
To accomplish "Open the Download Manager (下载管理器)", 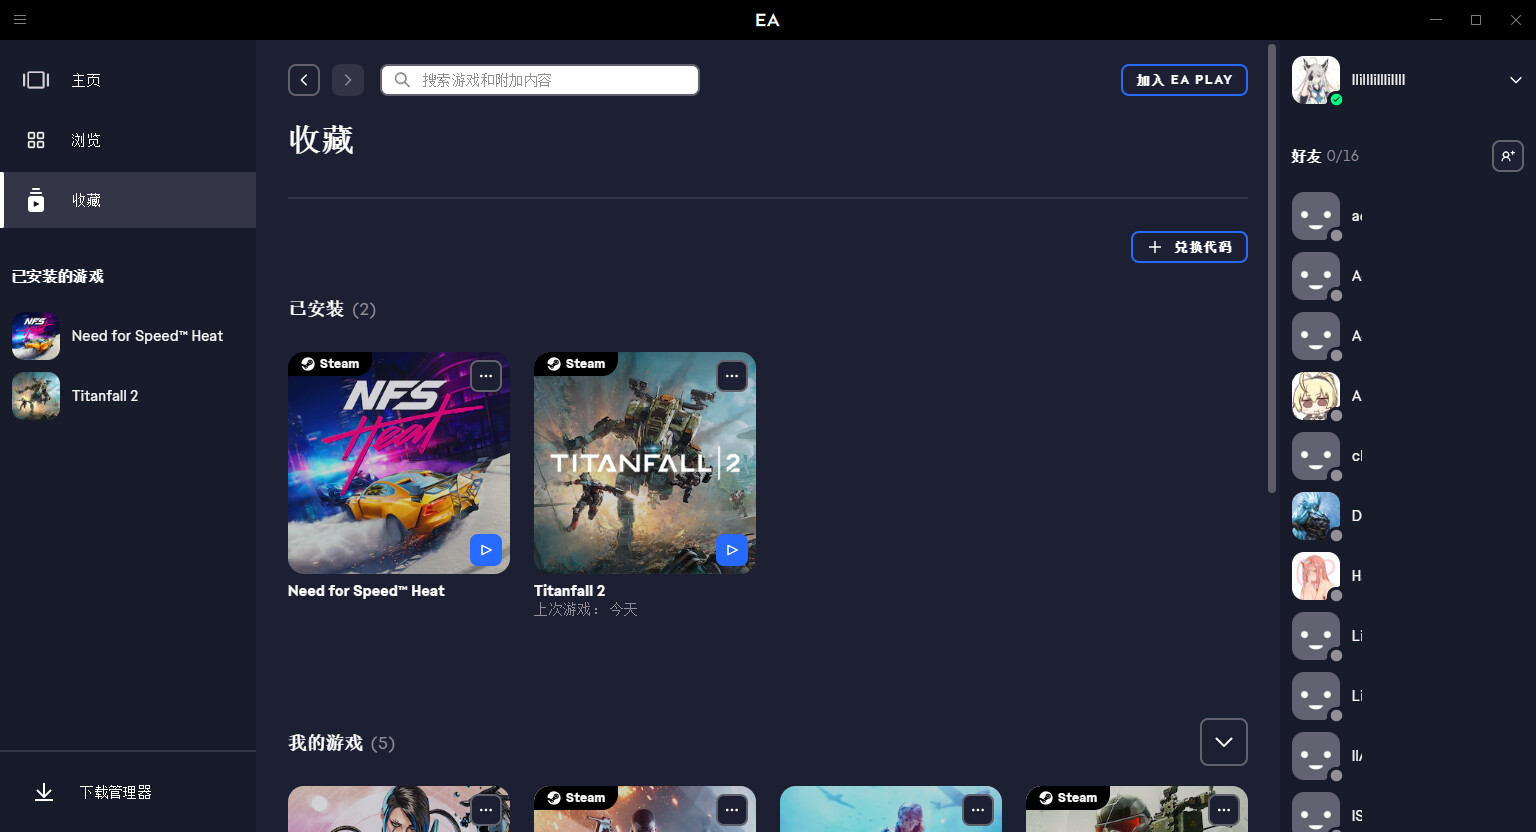I will click(128, 792).
